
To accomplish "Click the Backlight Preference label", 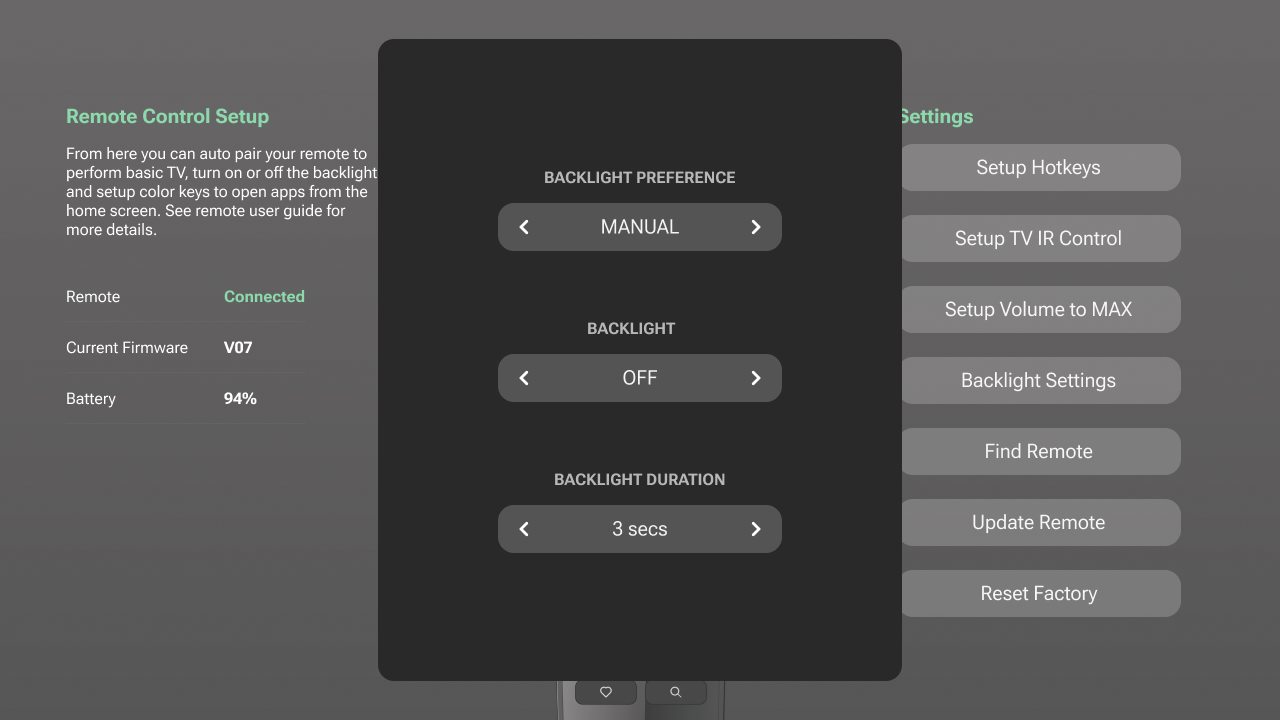I will (640, 178).
